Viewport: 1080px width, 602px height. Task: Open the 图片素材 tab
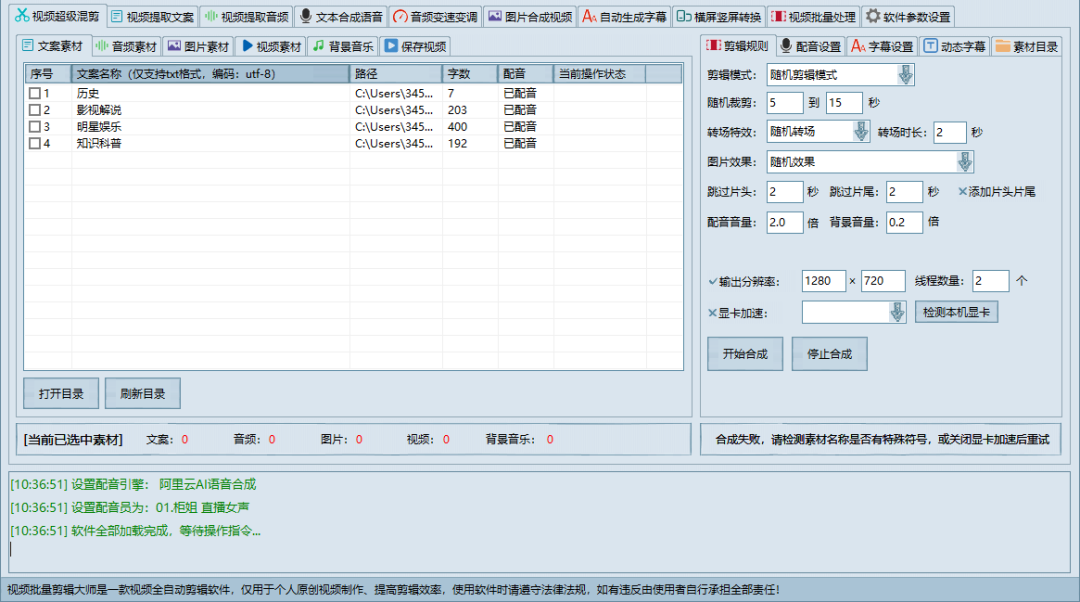click(197, 46)
